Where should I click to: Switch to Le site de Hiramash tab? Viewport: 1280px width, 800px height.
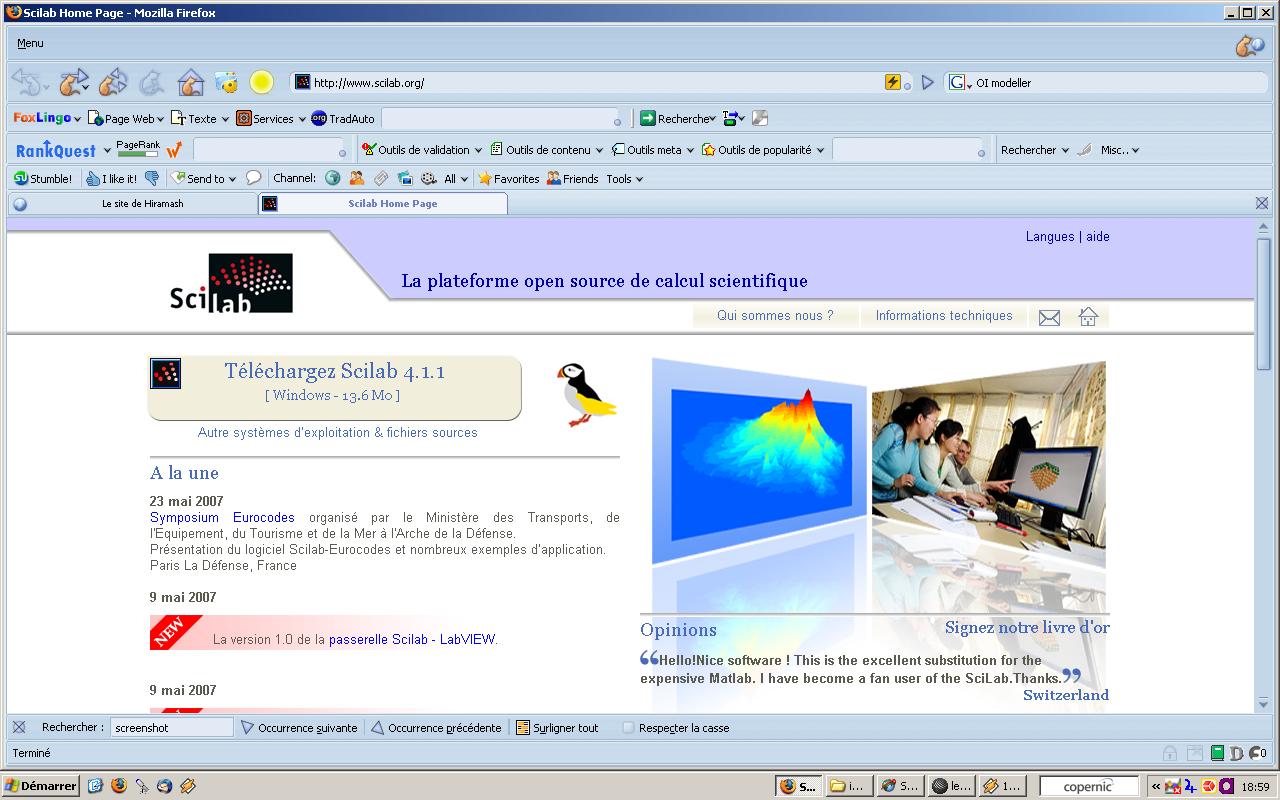[x=133, y=203]
